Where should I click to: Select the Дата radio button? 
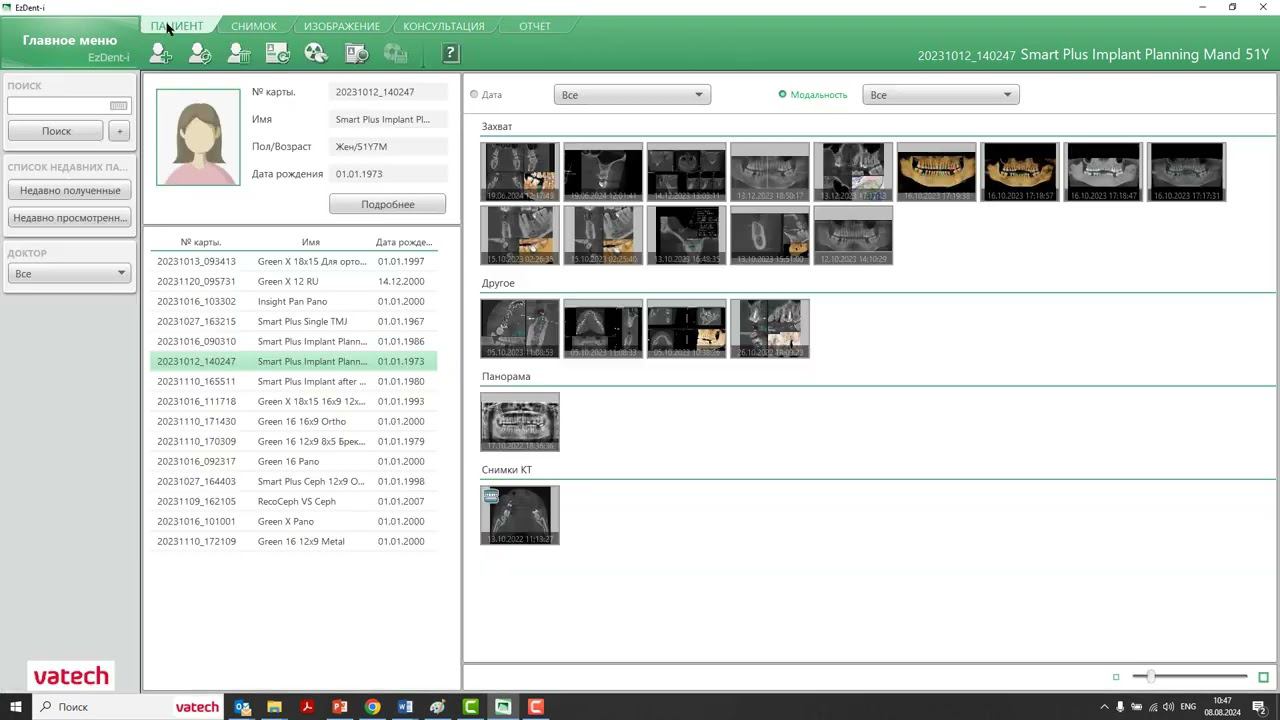point(474,95)
